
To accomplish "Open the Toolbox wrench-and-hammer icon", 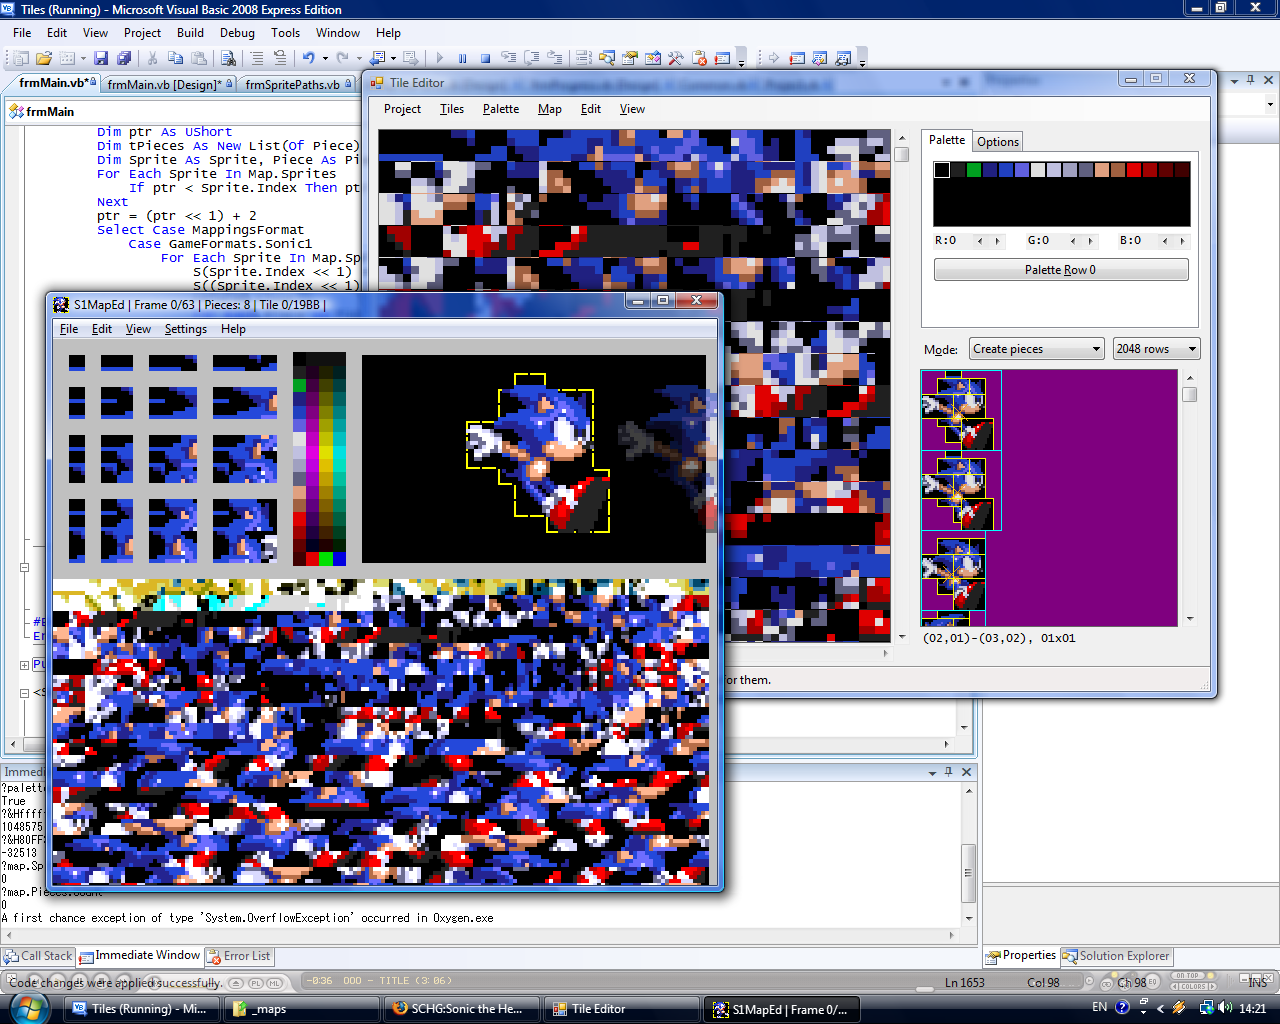I will point(676,58).
